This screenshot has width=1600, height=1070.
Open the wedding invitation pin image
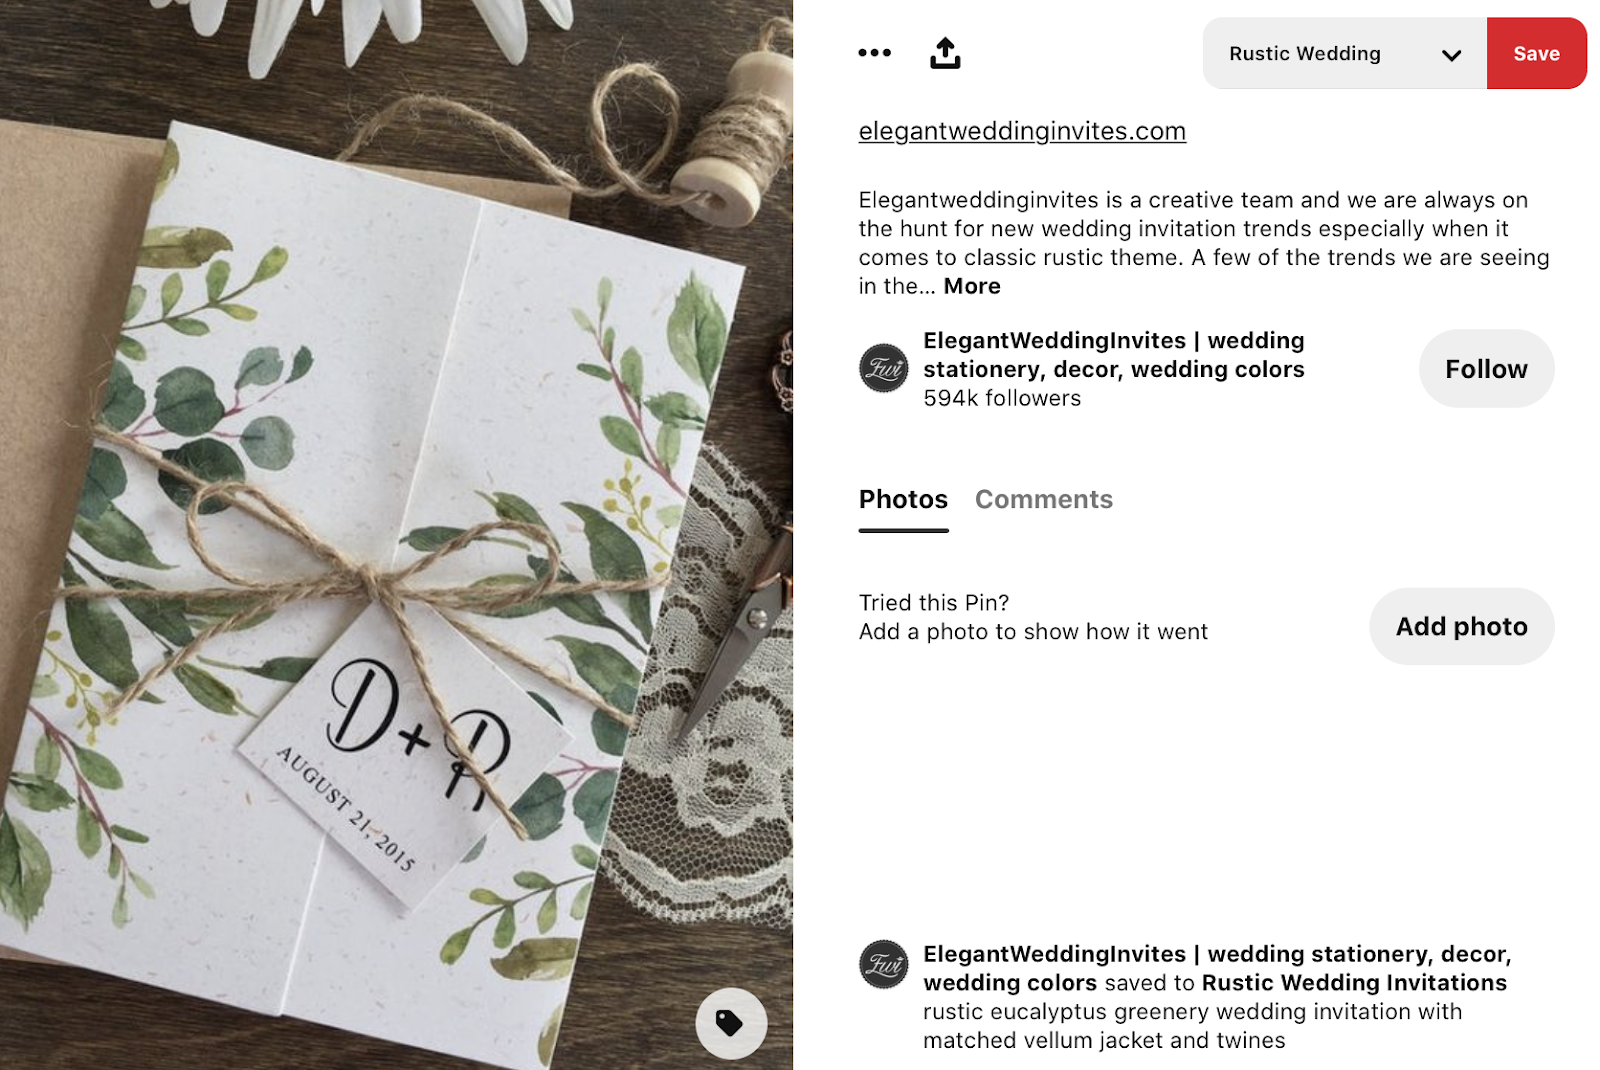point(396,535)
